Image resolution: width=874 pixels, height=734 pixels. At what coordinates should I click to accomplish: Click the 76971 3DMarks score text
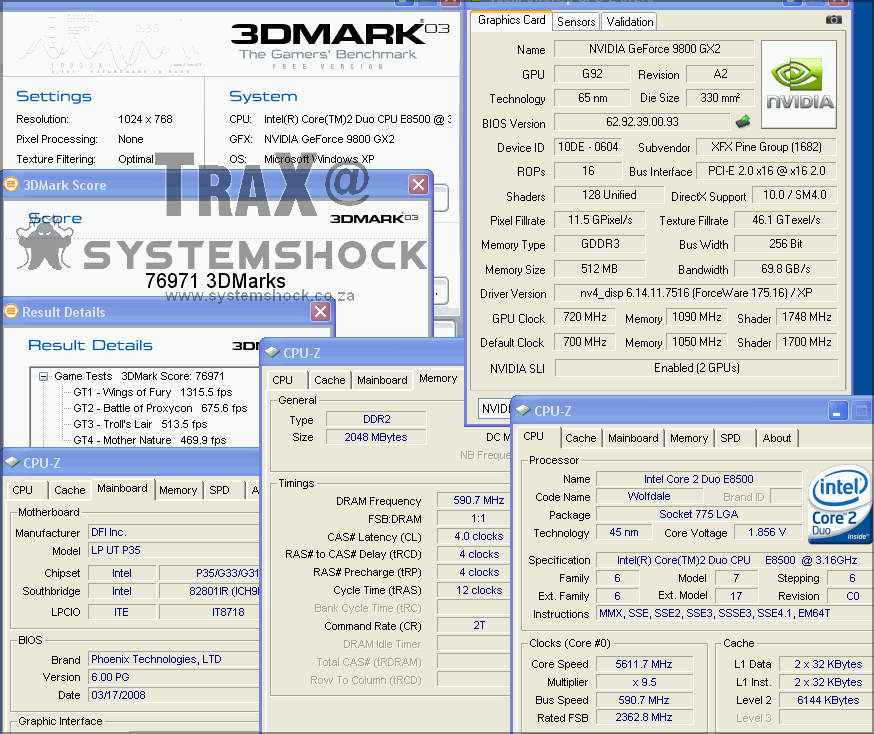coord(215,281)
